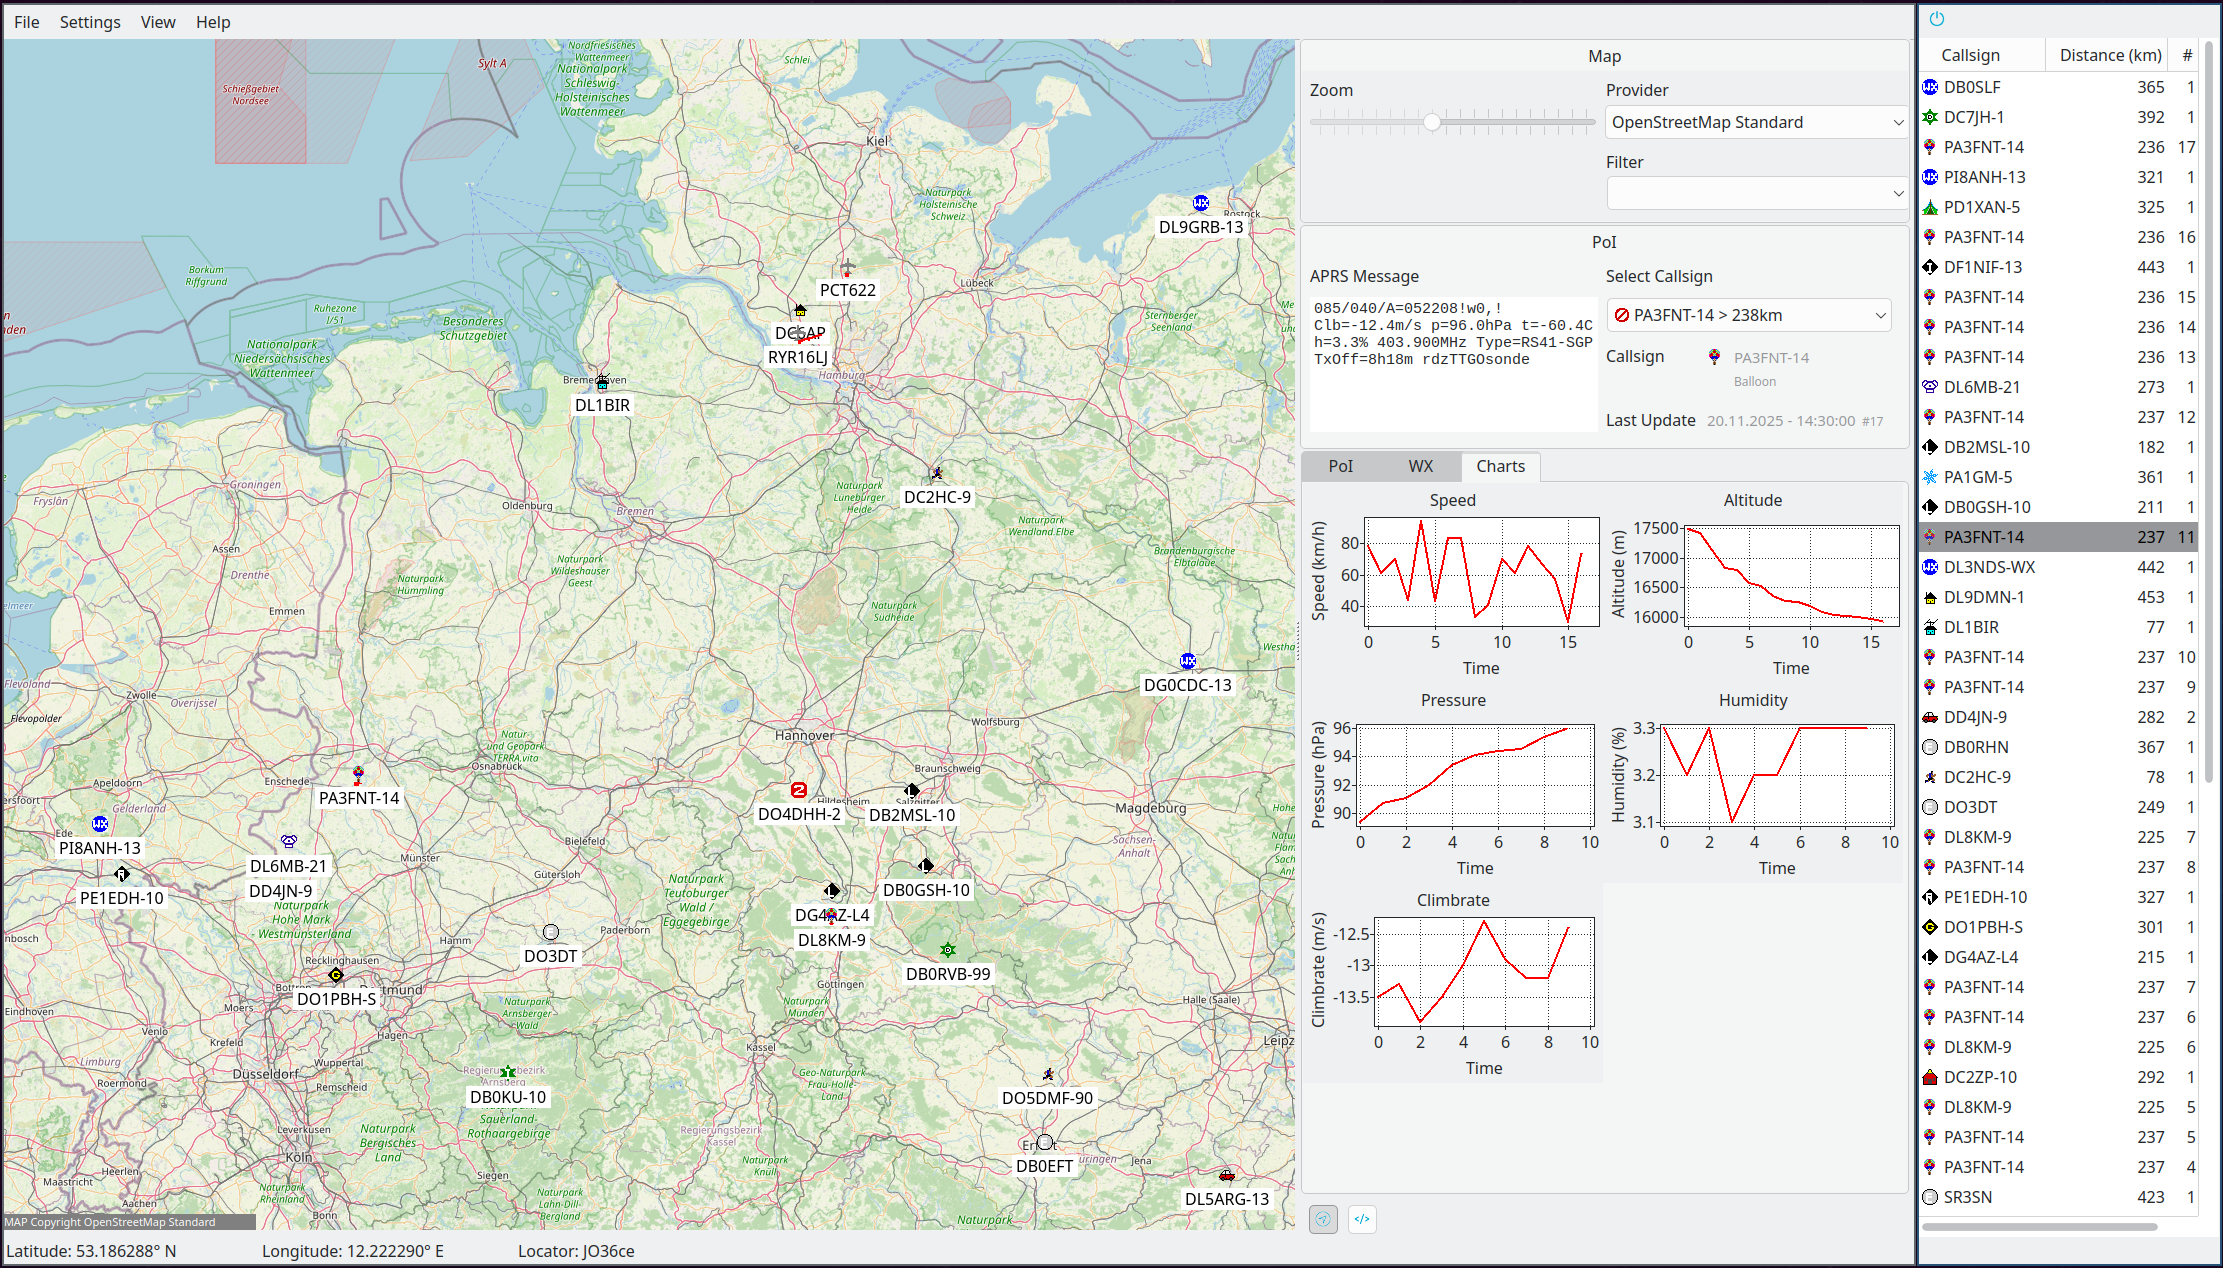Open the Settings menu
This screenshot has height=1268, width=2223.
coord(89,22)
